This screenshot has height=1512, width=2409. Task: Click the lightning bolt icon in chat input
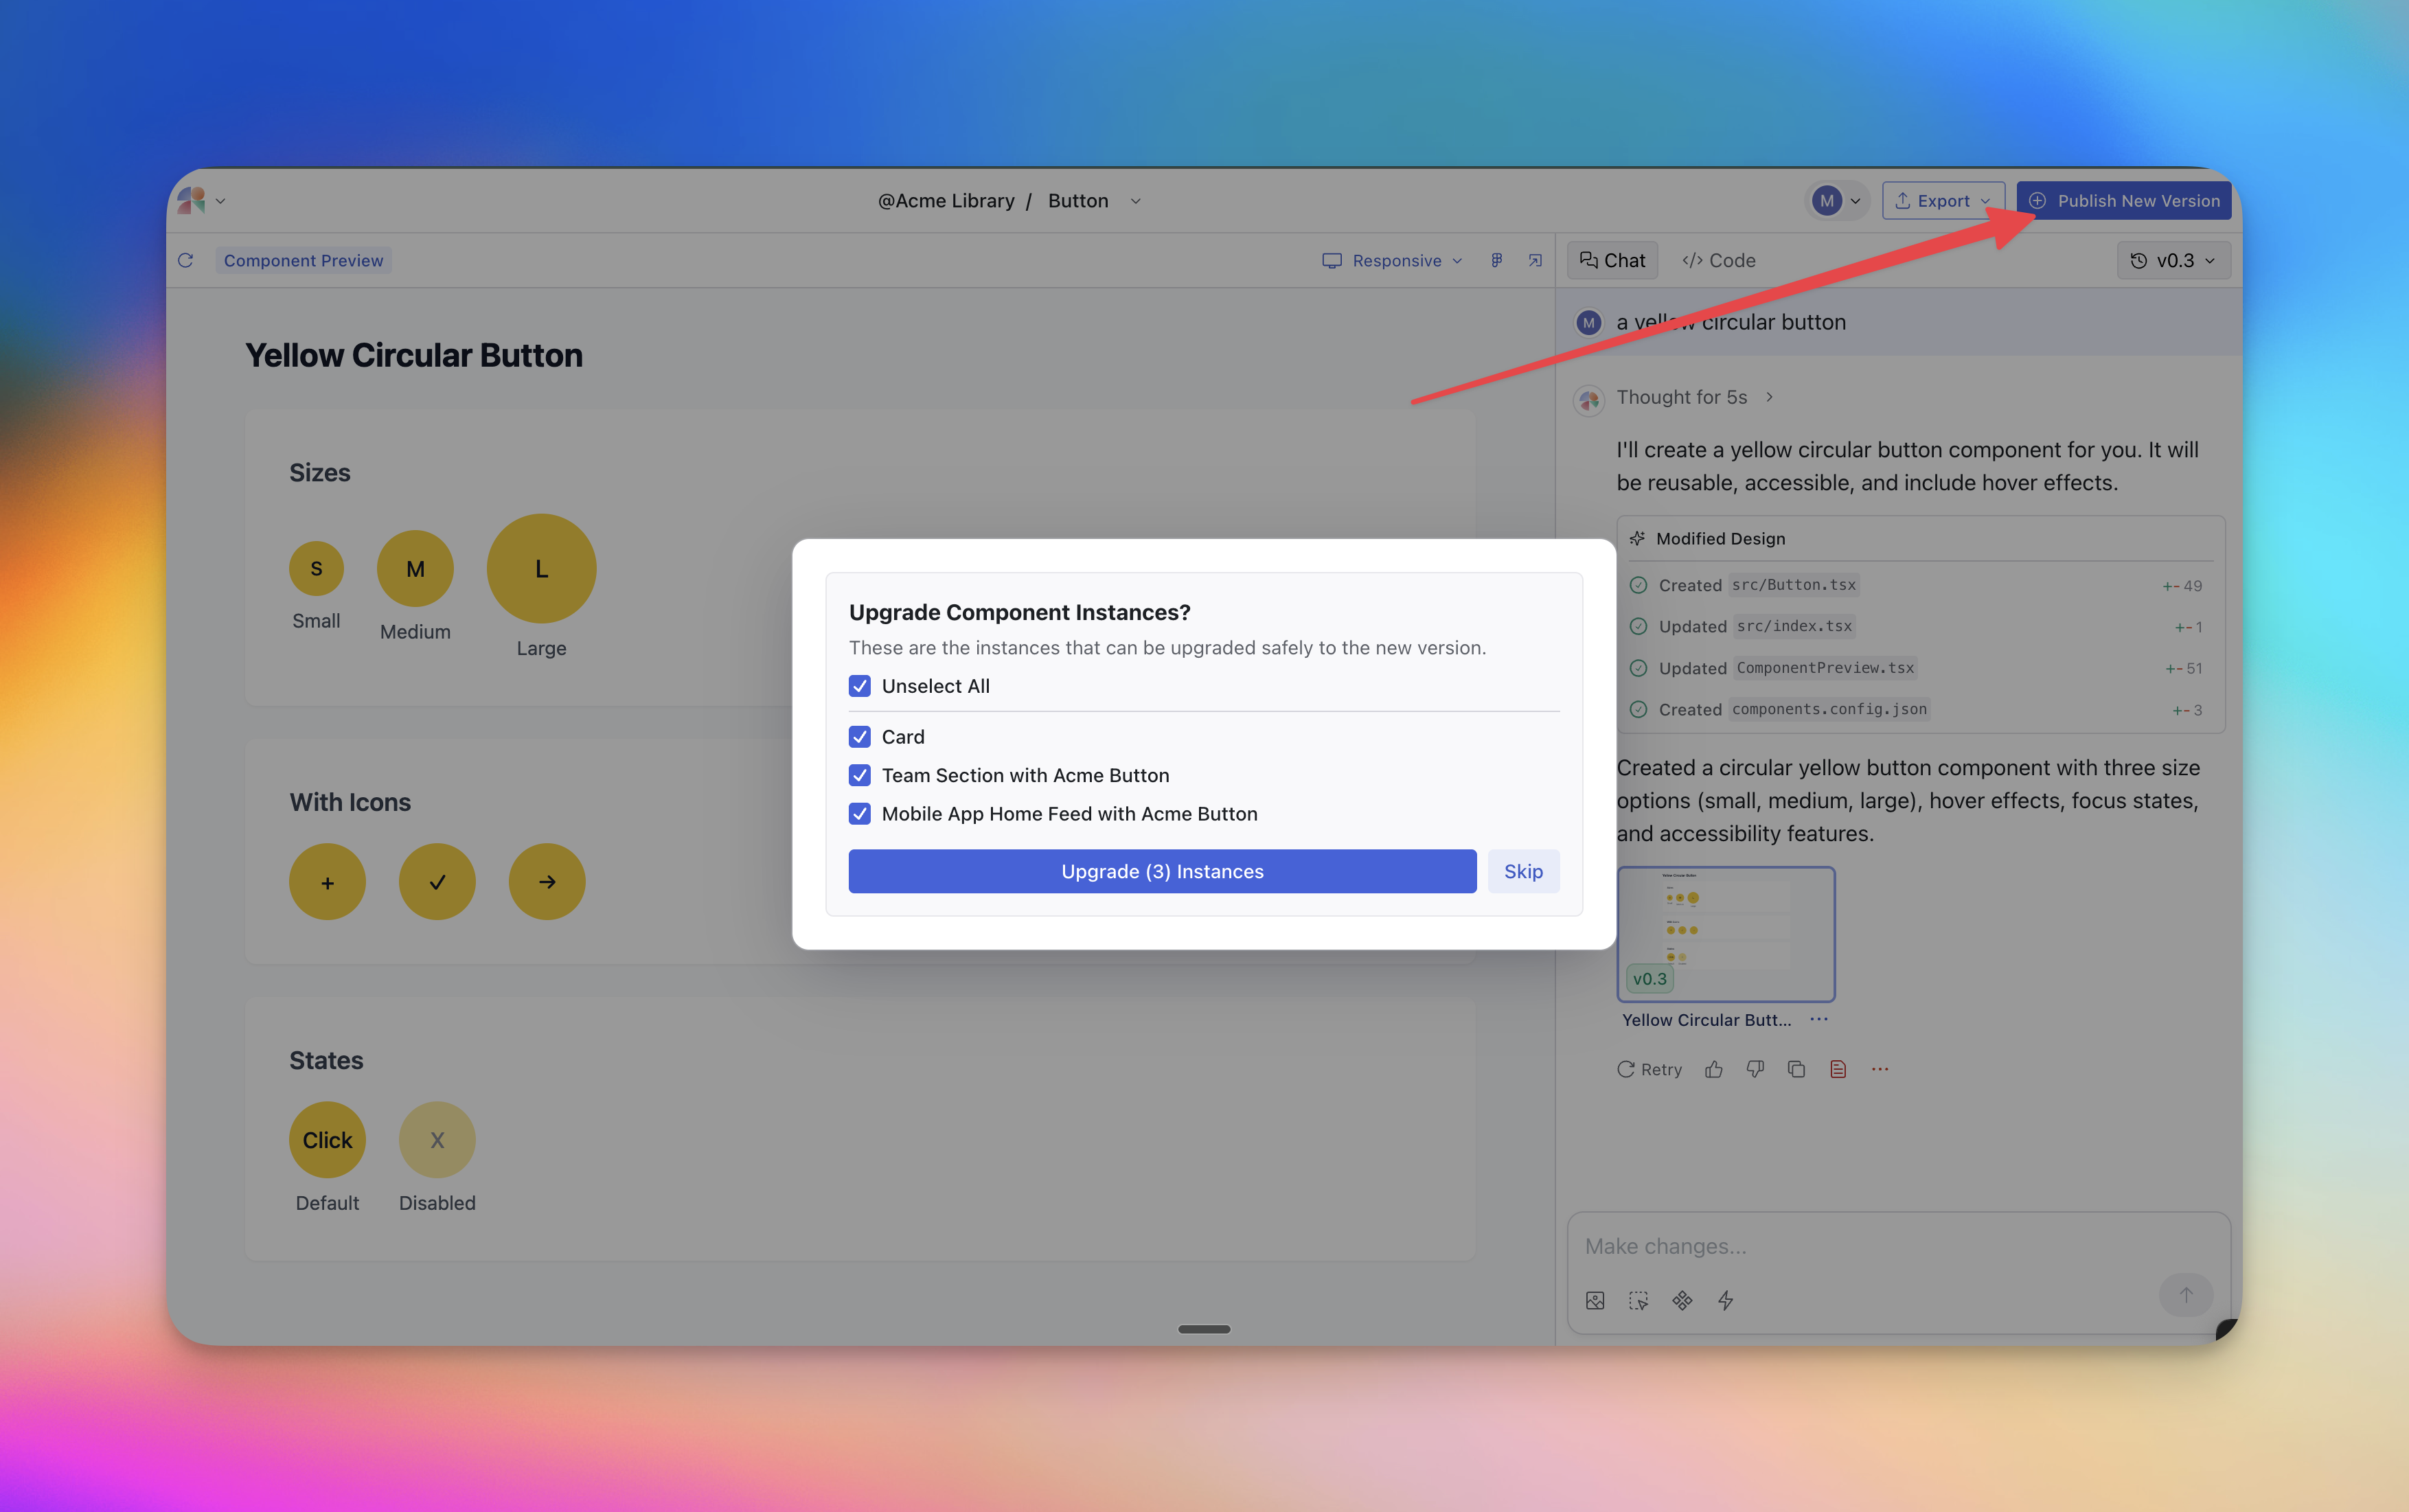coord(1725,1300)
